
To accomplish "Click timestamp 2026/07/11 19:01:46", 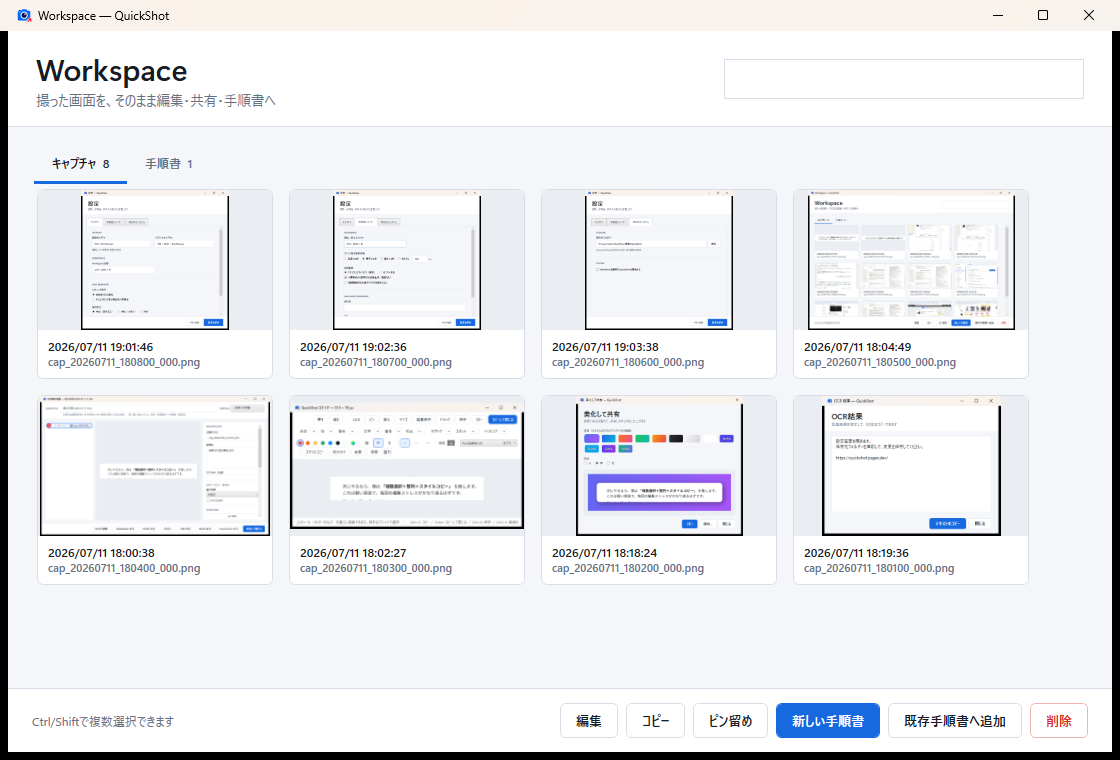I will [x=101, y=347].
